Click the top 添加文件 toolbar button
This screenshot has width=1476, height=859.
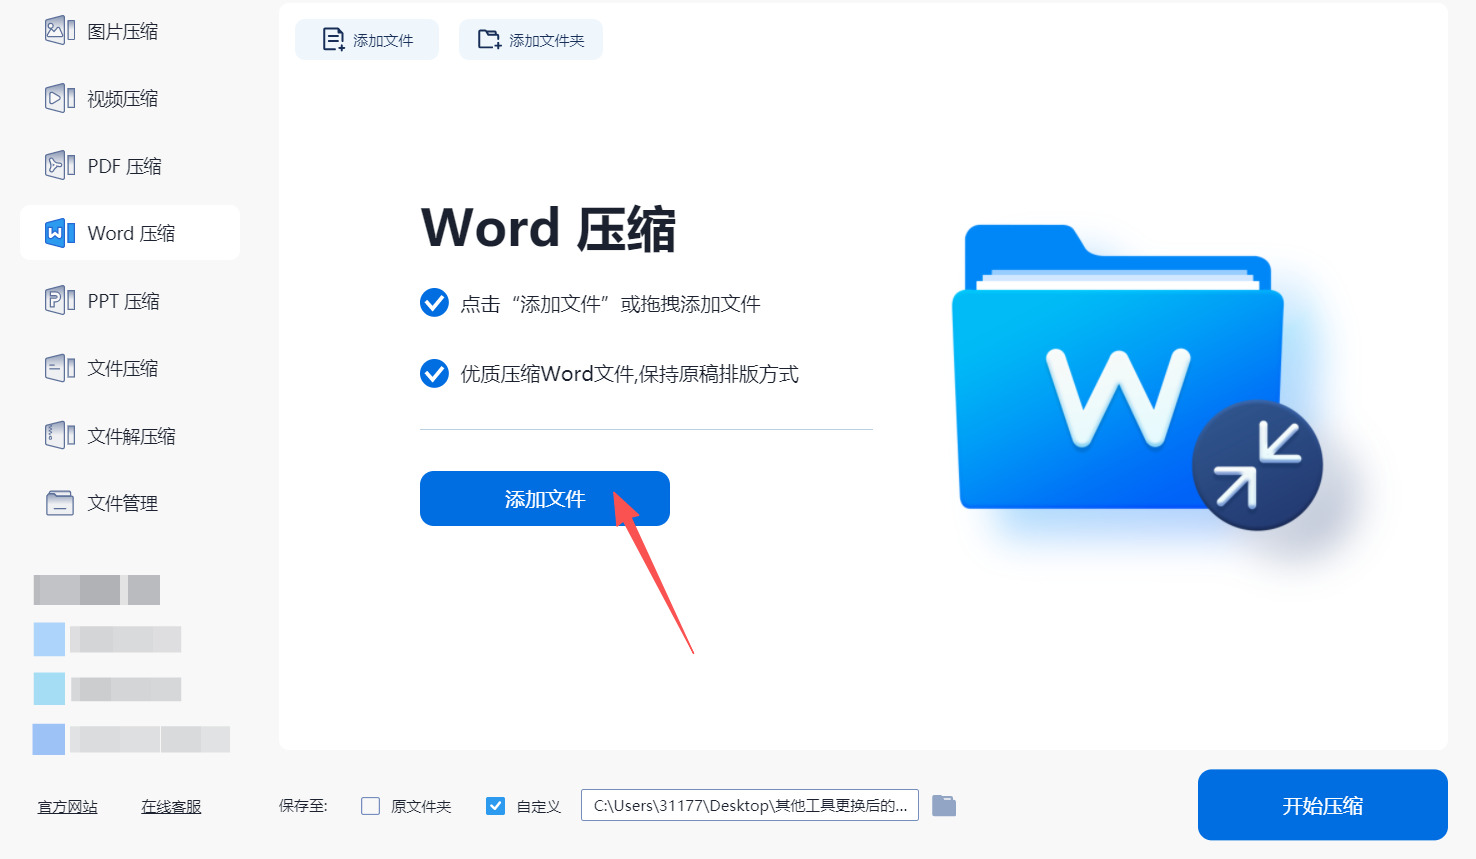tap(367, 40)
